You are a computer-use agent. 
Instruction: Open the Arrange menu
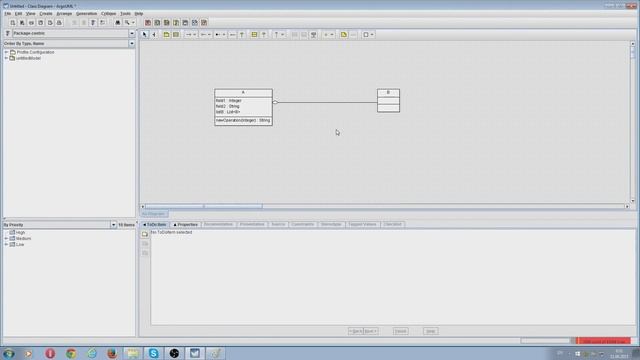(x=64, y=13)
